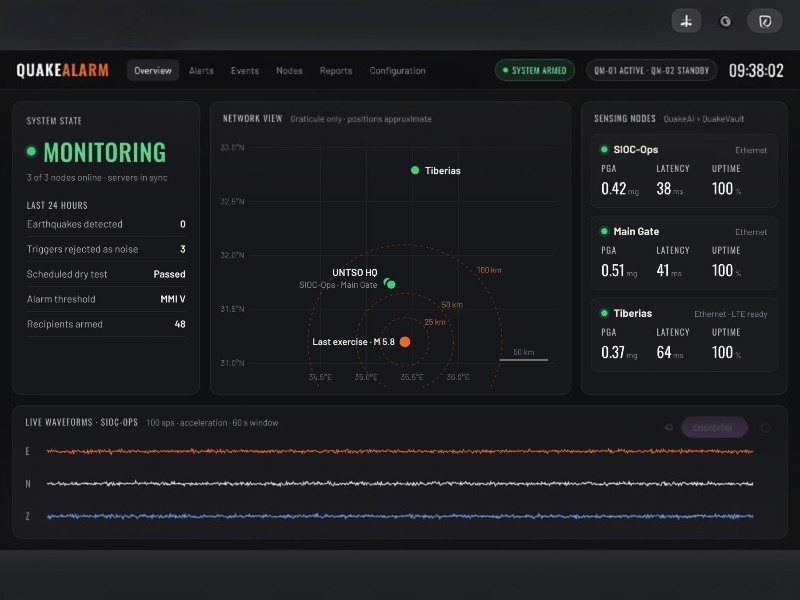This screenshot has height=600, width=800.
Task: Click the Triggers rejected as noise row
Action: tap(106, 249)
